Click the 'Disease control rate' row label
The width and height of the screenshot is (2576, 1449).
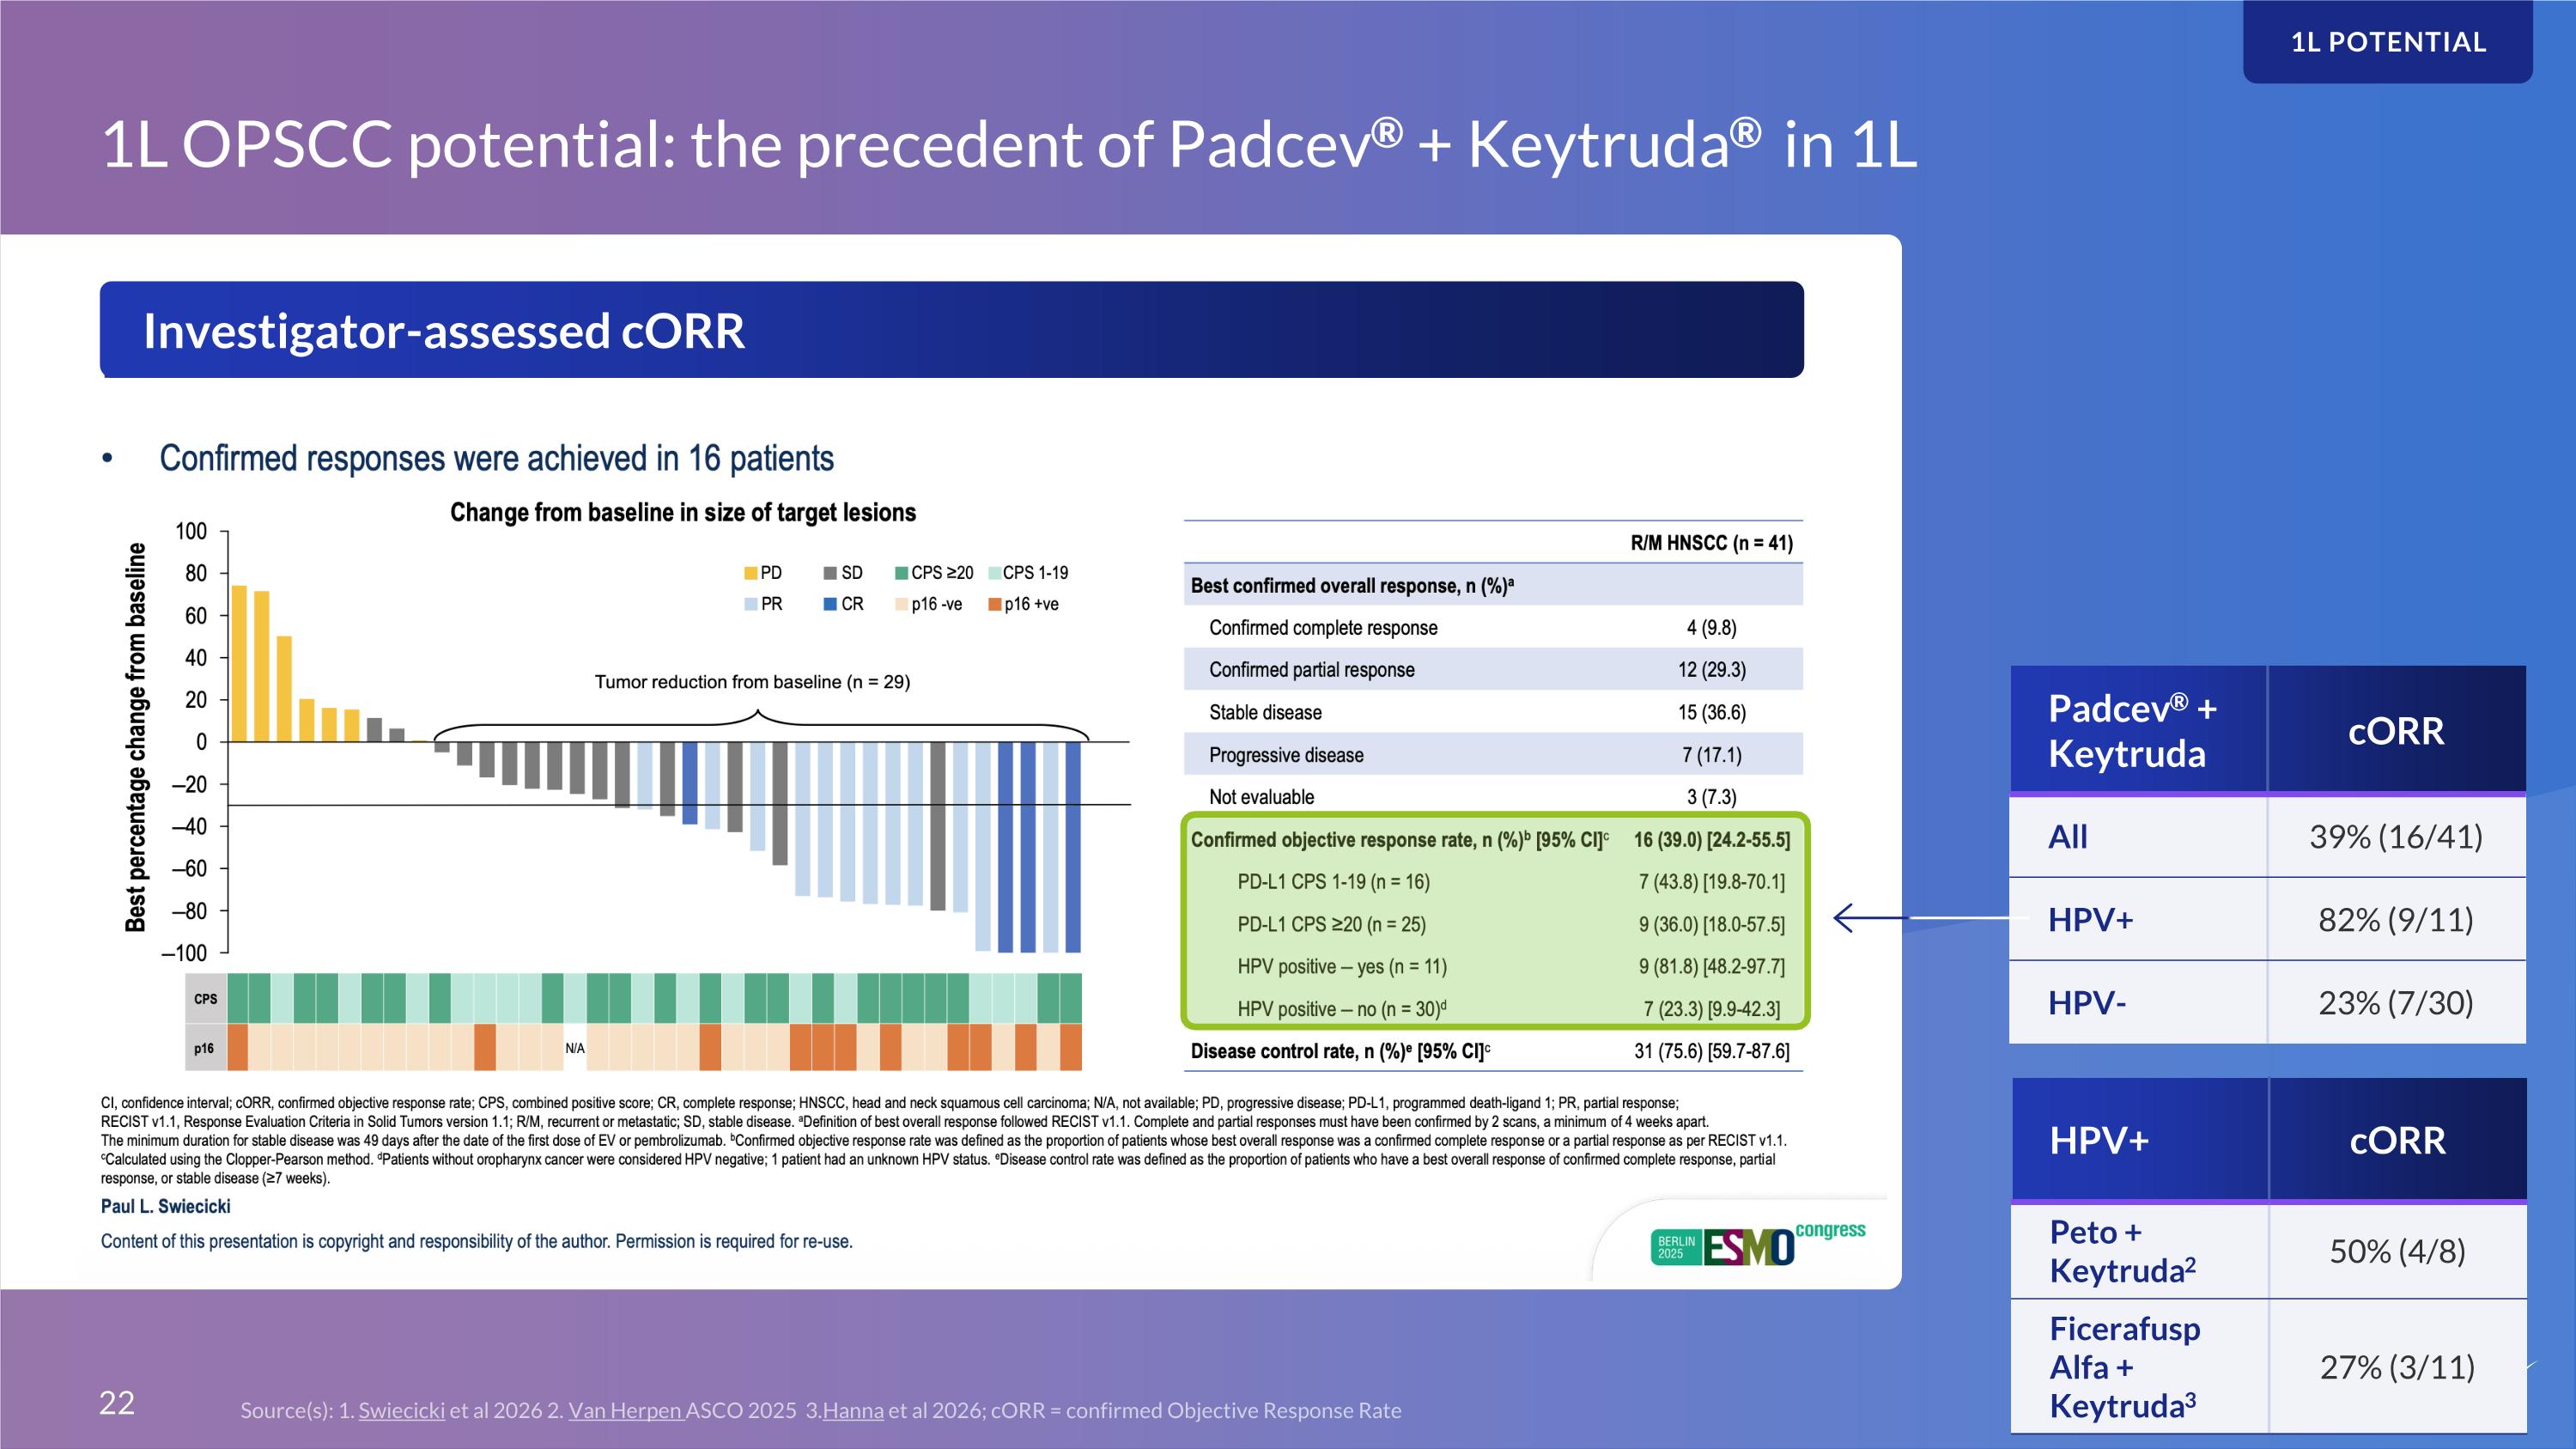1340,1051
